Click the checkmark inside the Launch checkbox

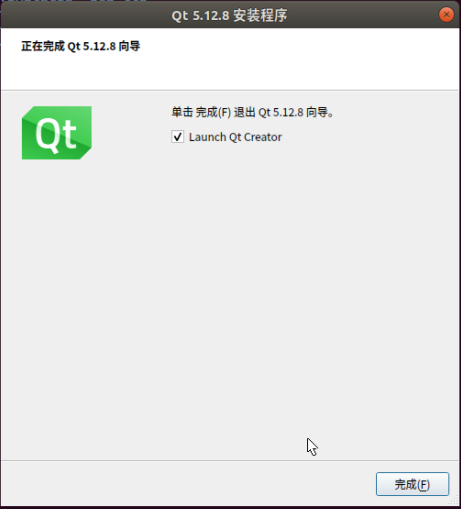tap(177, 137)
